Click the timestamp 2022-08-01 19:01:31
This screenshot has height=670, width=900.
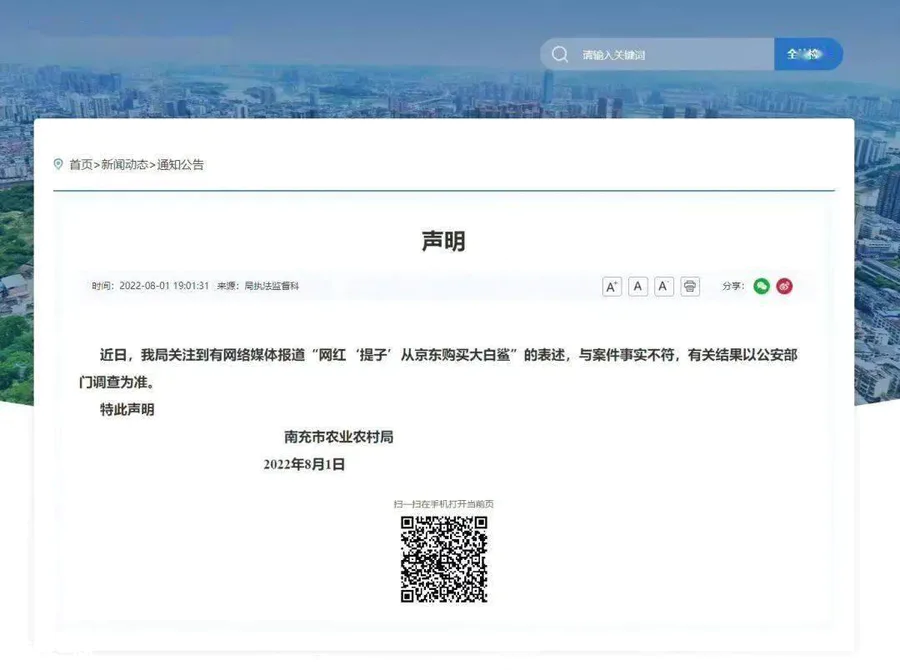(164, 286)
